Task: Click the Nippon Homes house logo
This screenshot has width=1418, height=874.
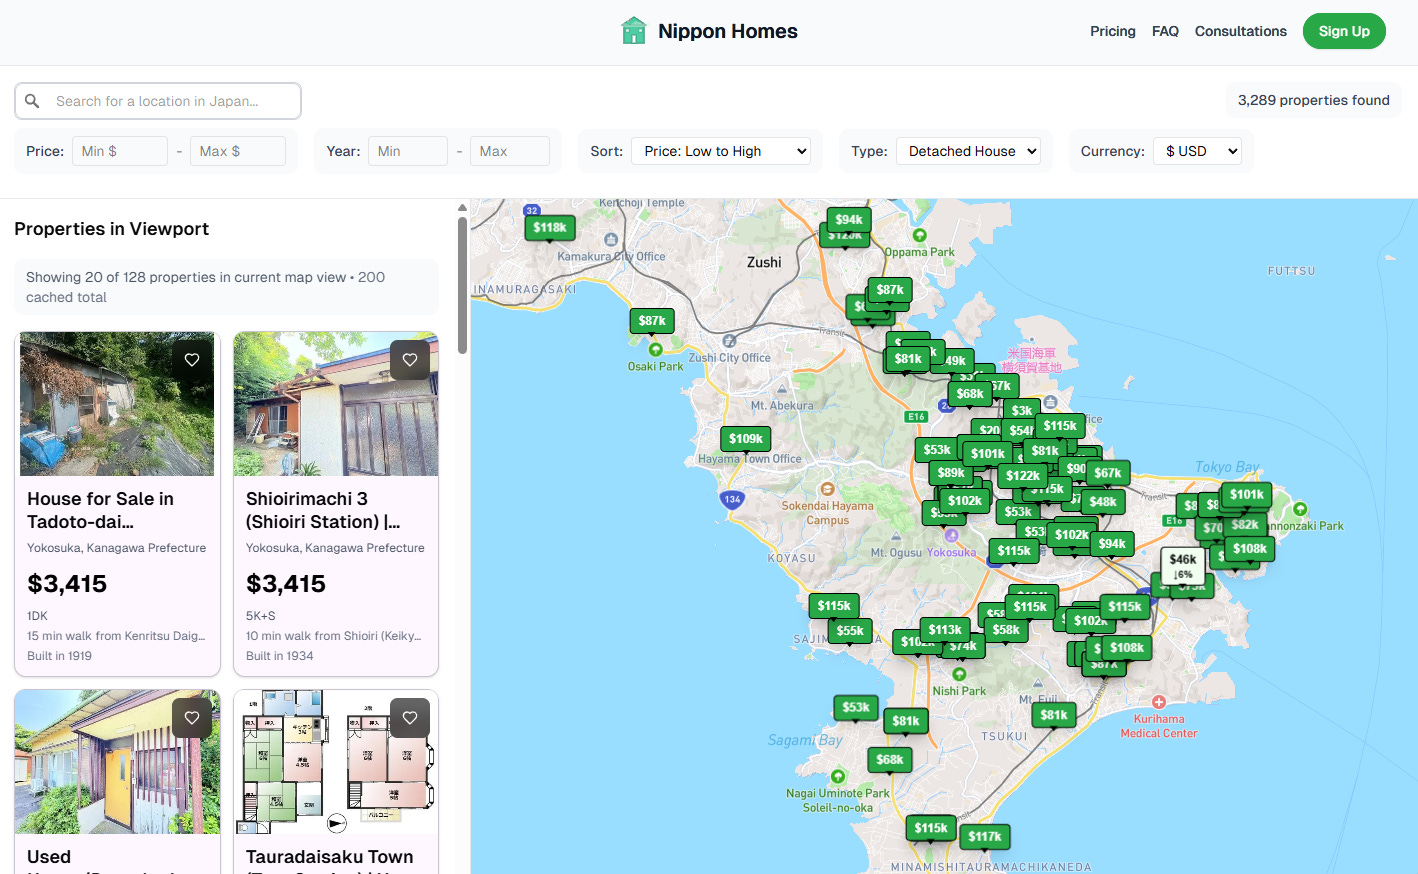Action: coord(633,30)
